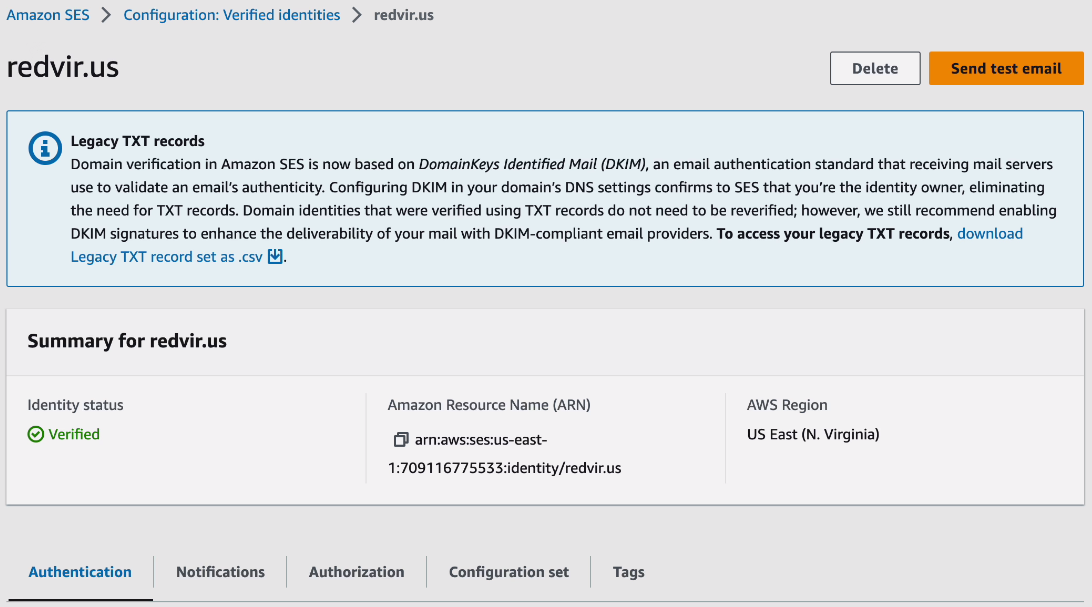Screen dimensions: 1092x607
Task: Click the Delete button
Action: 874,68
